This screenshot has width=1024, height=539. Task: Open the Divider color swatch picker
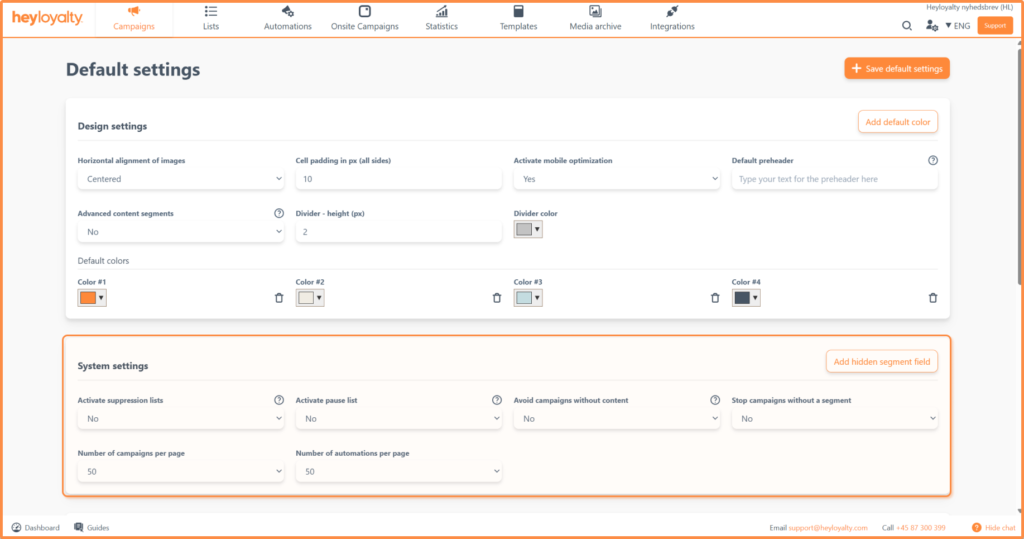[527, 230]
